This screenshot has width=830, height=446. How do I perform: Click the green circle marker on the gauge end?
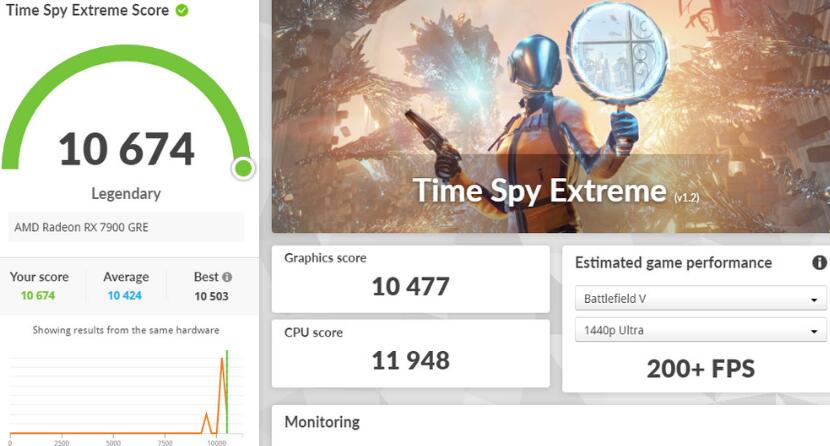pyautogui.click(x=242, y=167)
